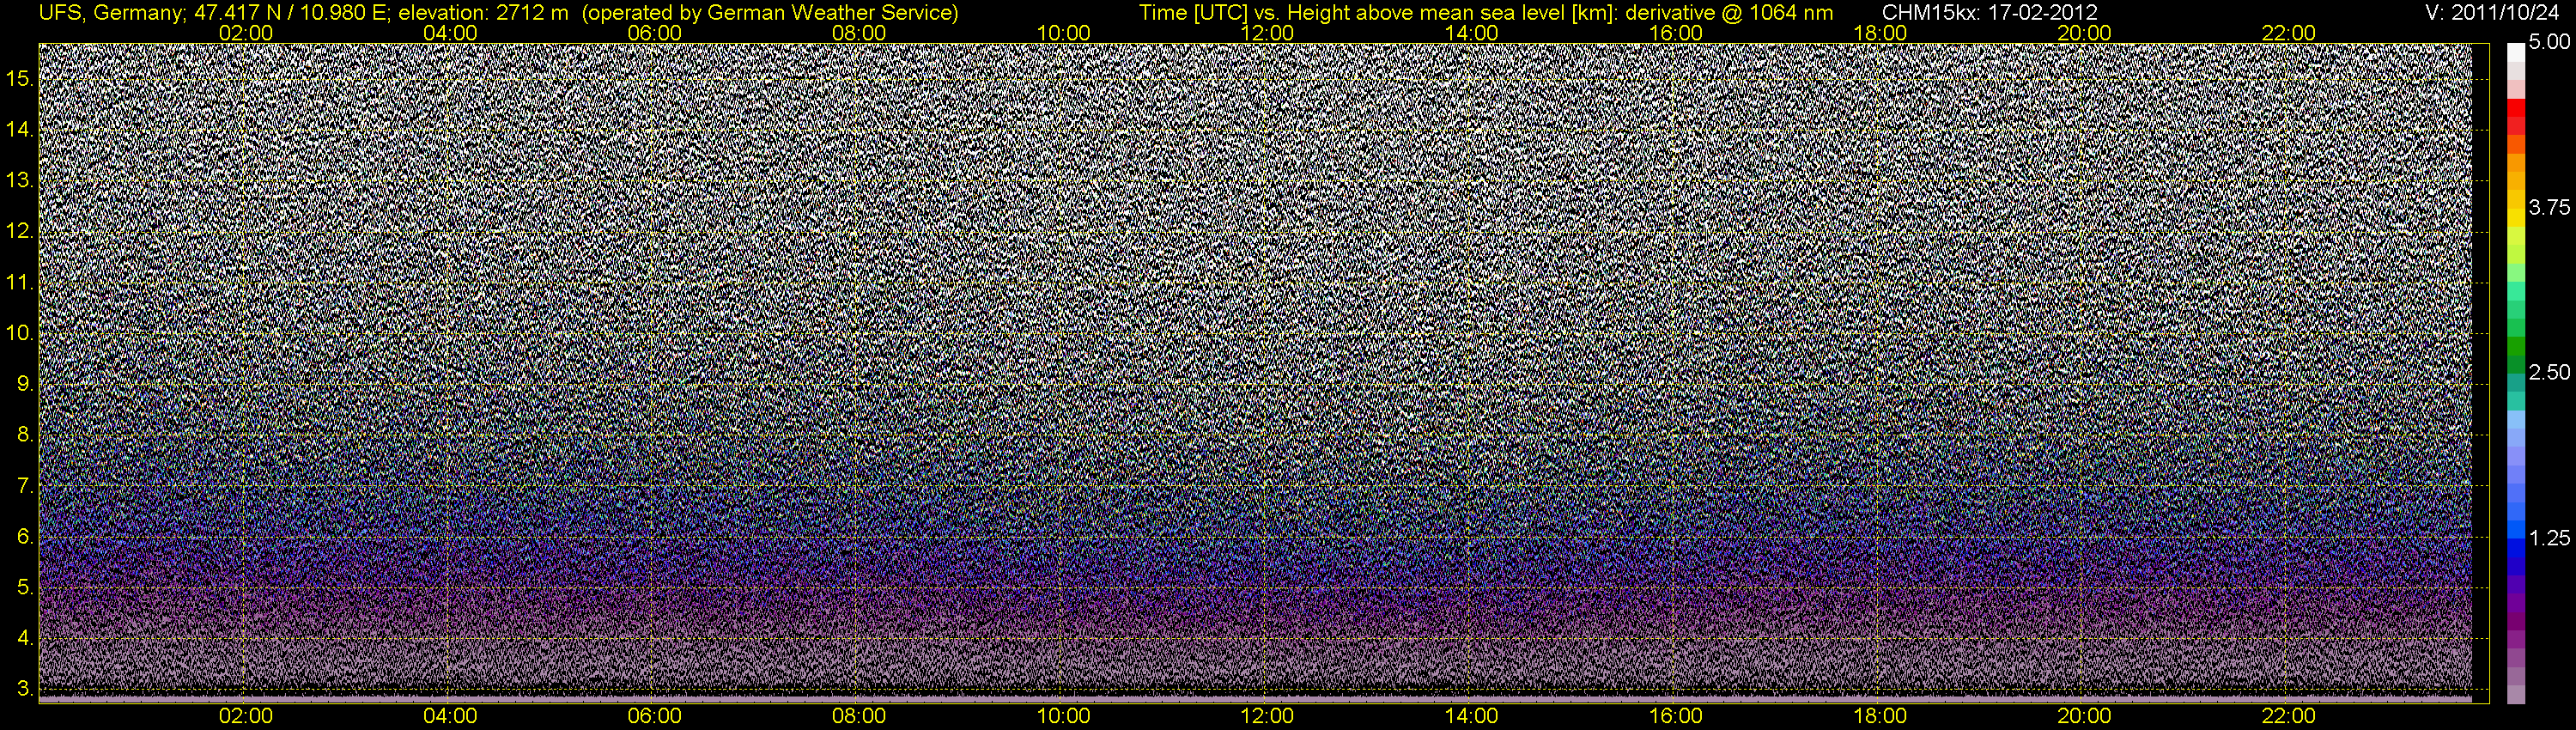Click the station title "UFS, Germany; 47.417 N / 10.980 E"
This screenshot has height=730, width=2576.
click(212, 13)
